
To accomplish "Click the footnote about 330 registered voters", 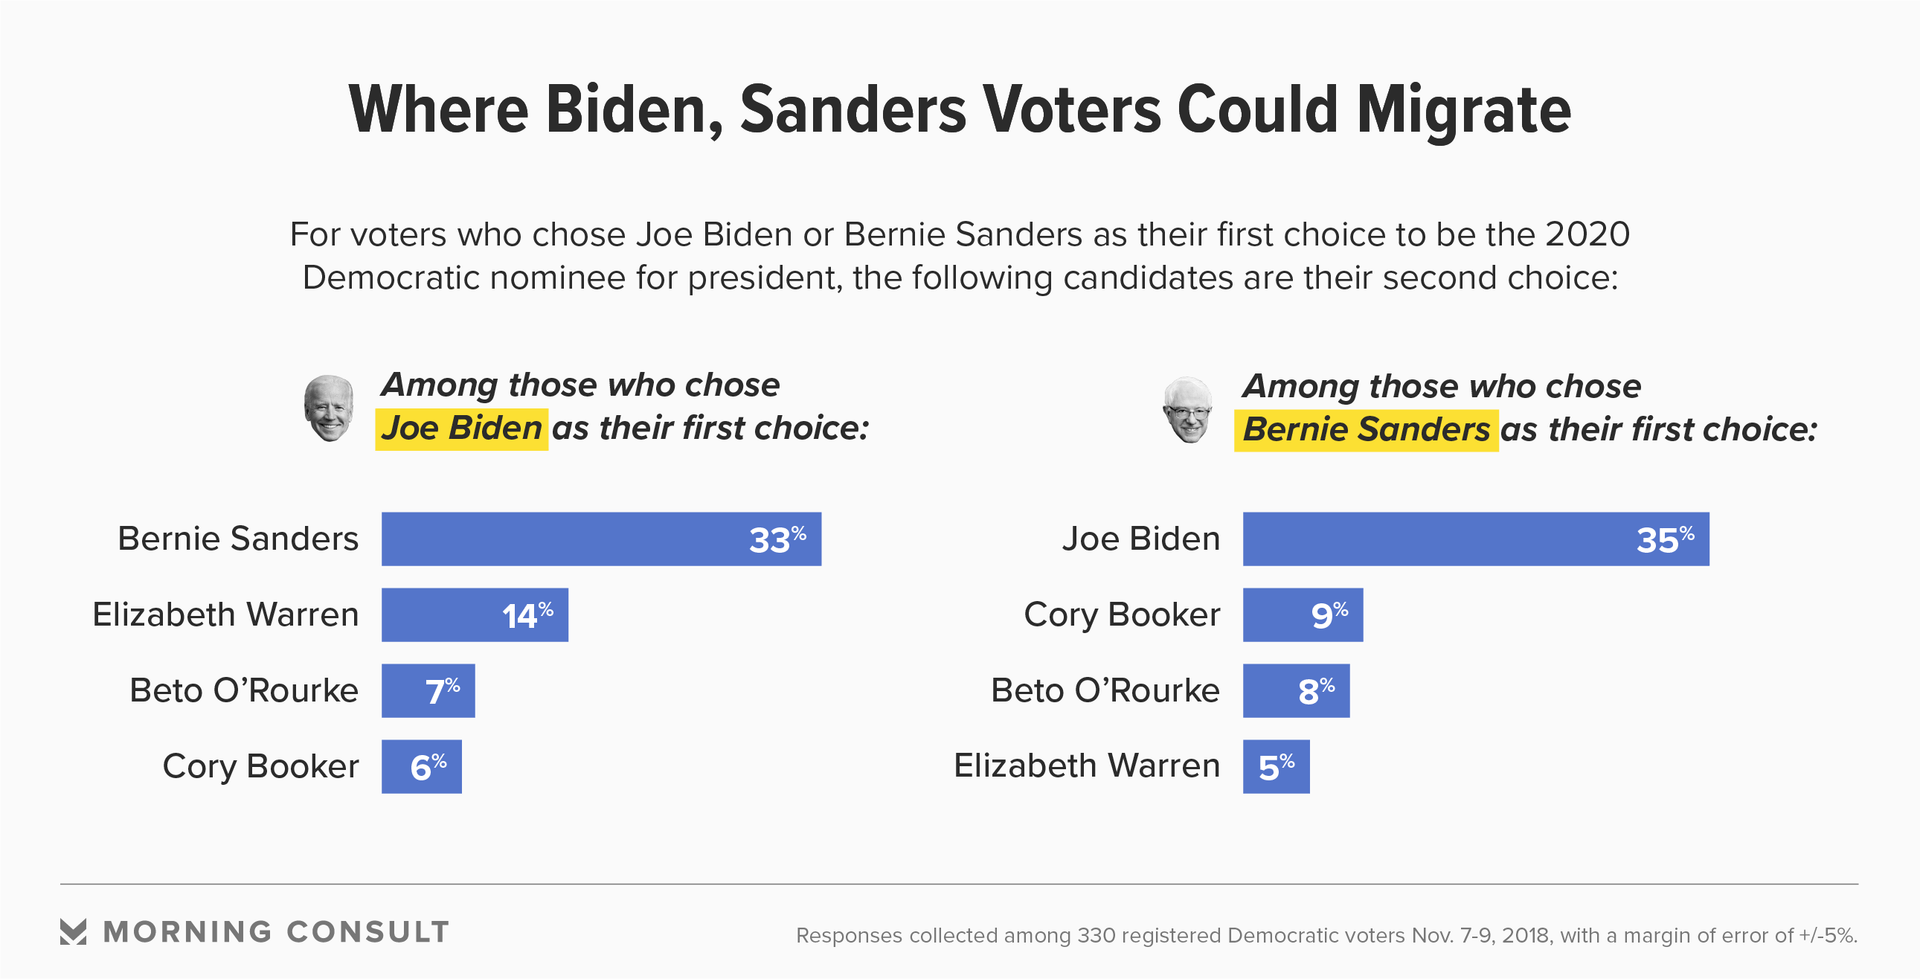I will click(x=1327, y=936).
